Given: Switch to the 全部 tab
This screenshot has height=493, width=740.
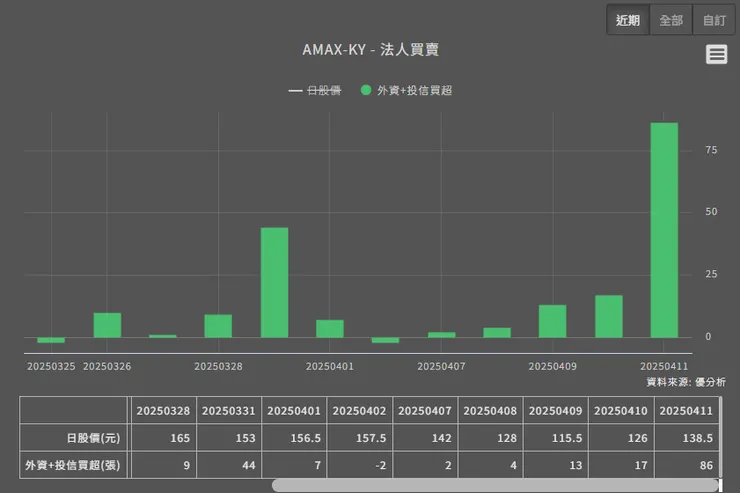Looking at the screenshot, I should tap(671, 20).
